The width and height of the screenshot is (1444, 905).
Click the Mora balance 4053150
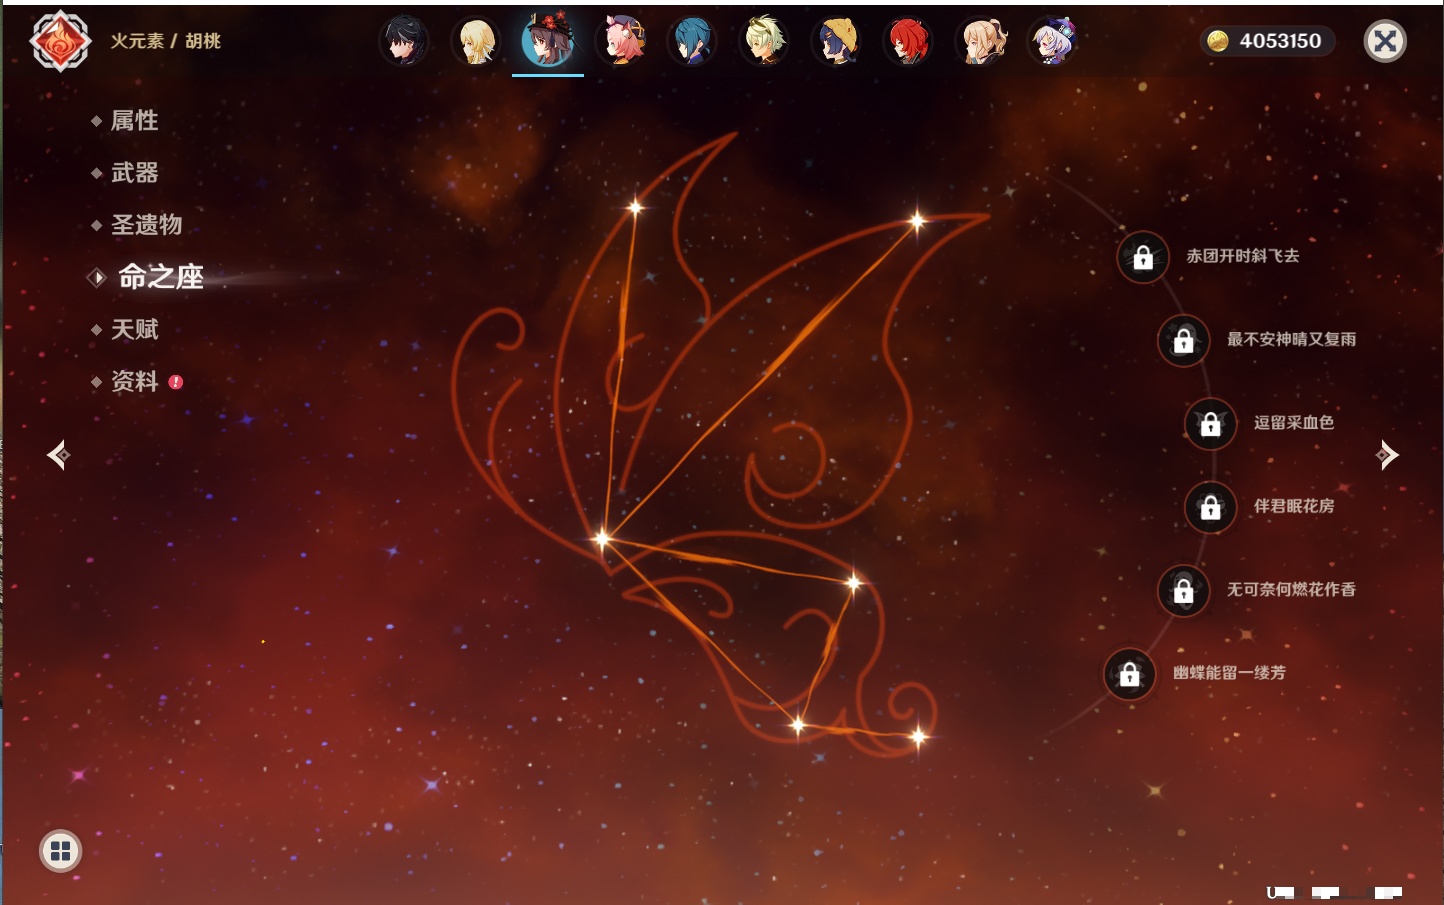pyautogui.click(x=1280, y=41)
